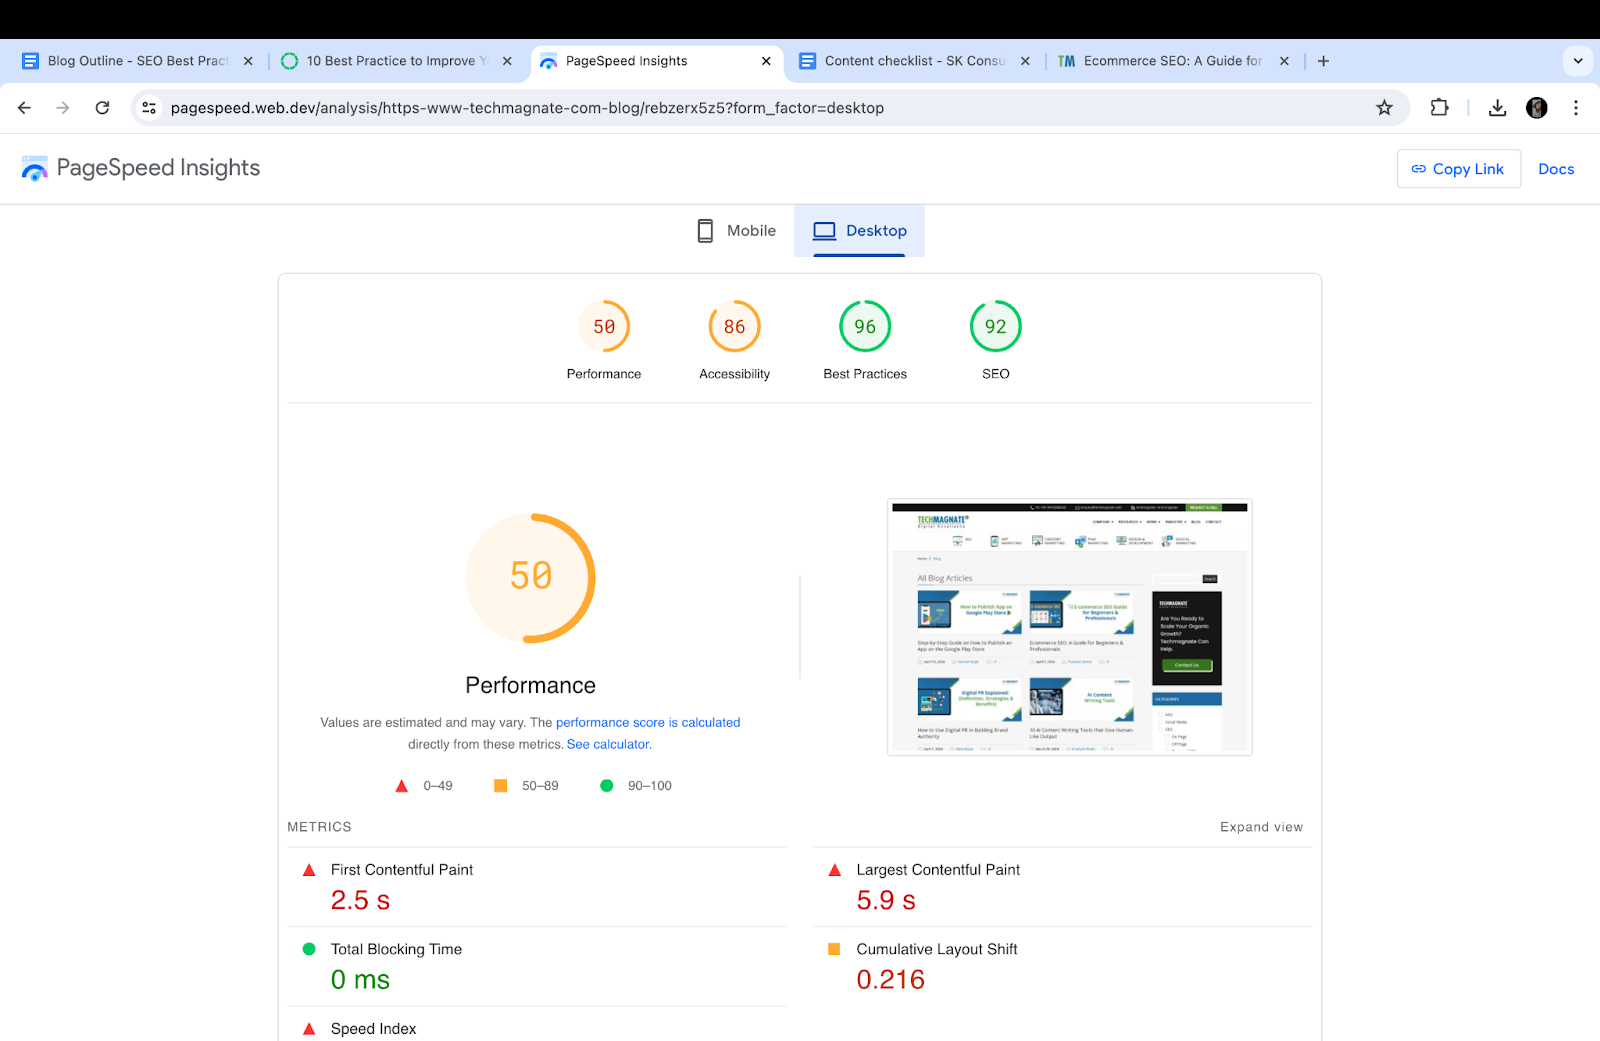This screenshot has width=1600, height=1041.
Task: Reload the current page
Action: tap(101, 108)
